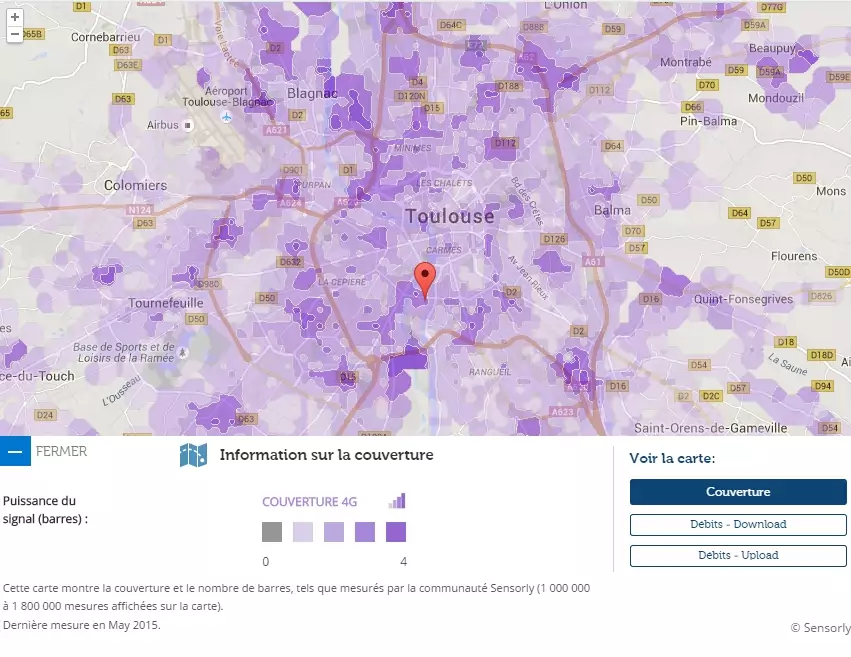Click the airport plane icon near Blagnac
Viewport: 851px width, 657px height.
tap(226, 117)
